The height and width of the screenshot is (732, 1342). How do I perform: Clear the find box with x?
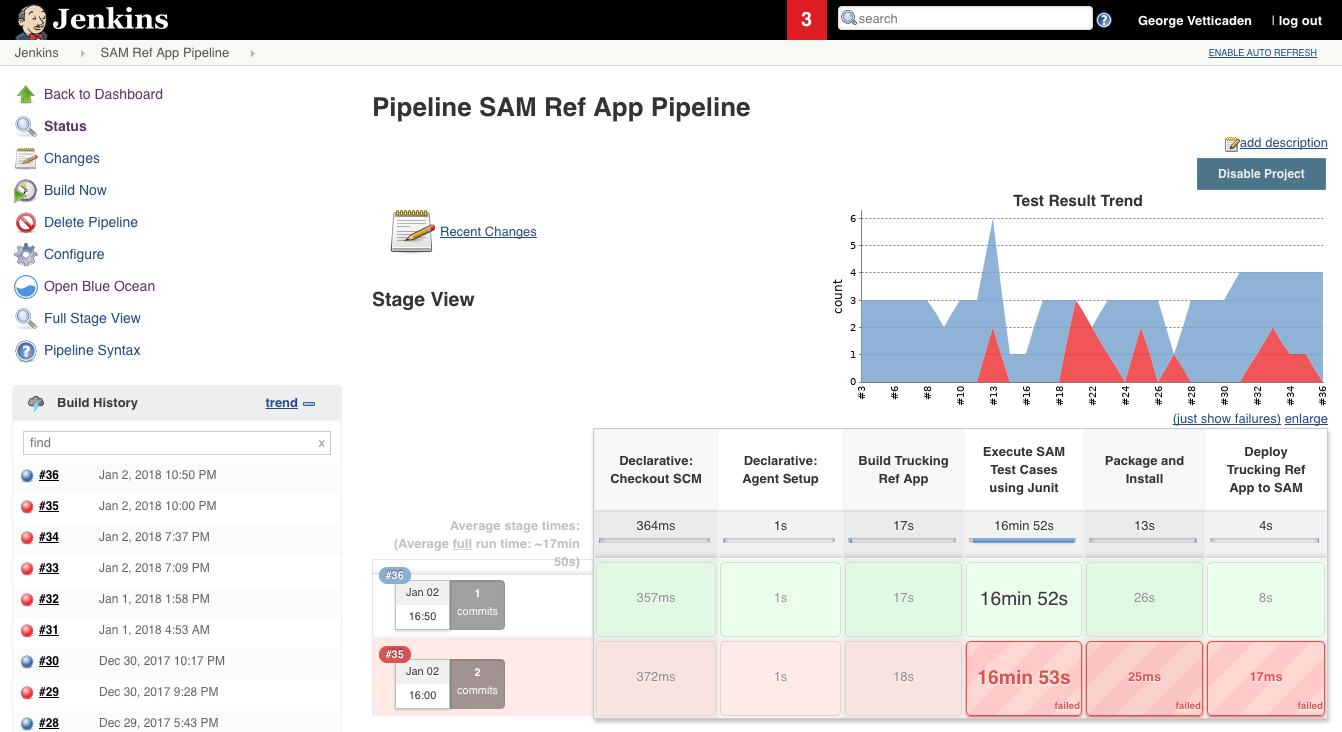coord(321,443)
